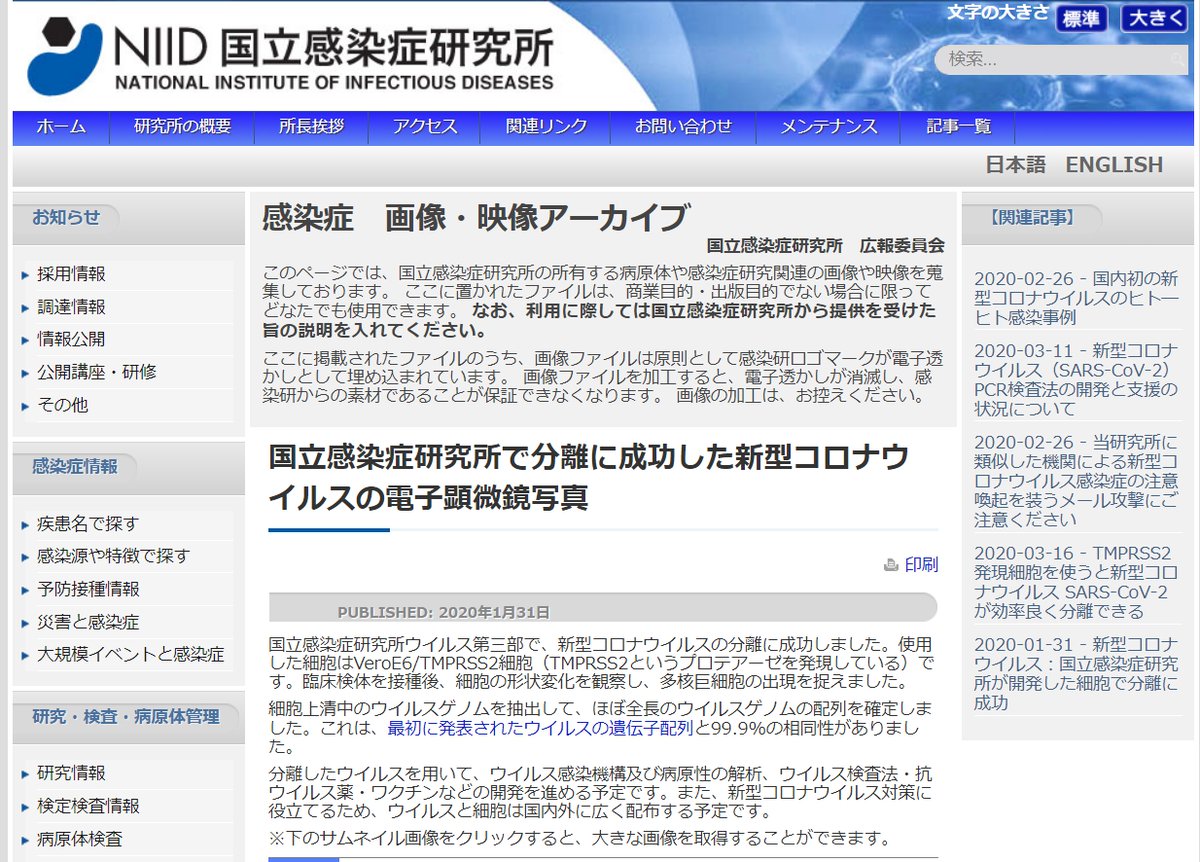This screenshot has width=1200, height=862.
Task: Open the ホーム menu item
Action: (61, 127)
